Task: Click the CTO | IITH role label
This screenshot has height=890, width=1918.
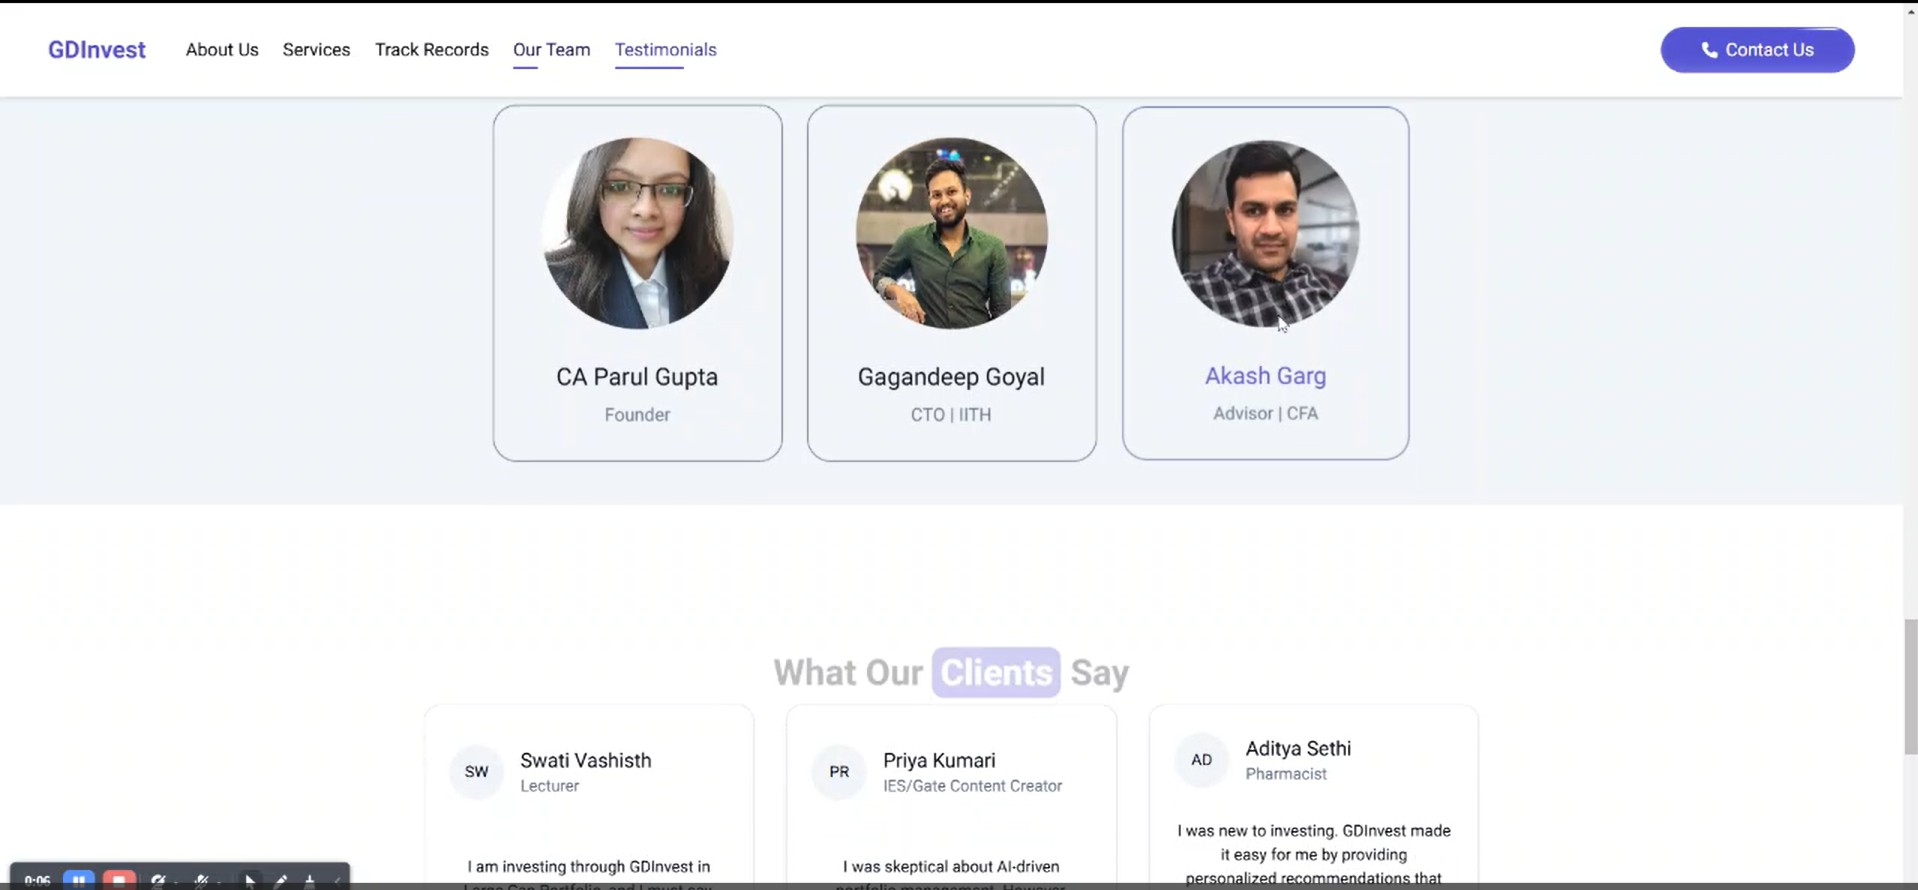Action: pyautogui.click(x=951, y=414)
